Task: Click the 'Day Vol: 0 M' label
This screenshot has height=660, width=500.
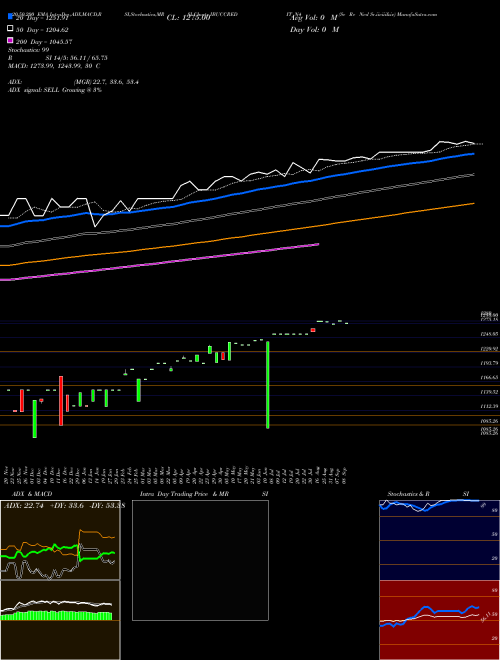Action: 314,29
